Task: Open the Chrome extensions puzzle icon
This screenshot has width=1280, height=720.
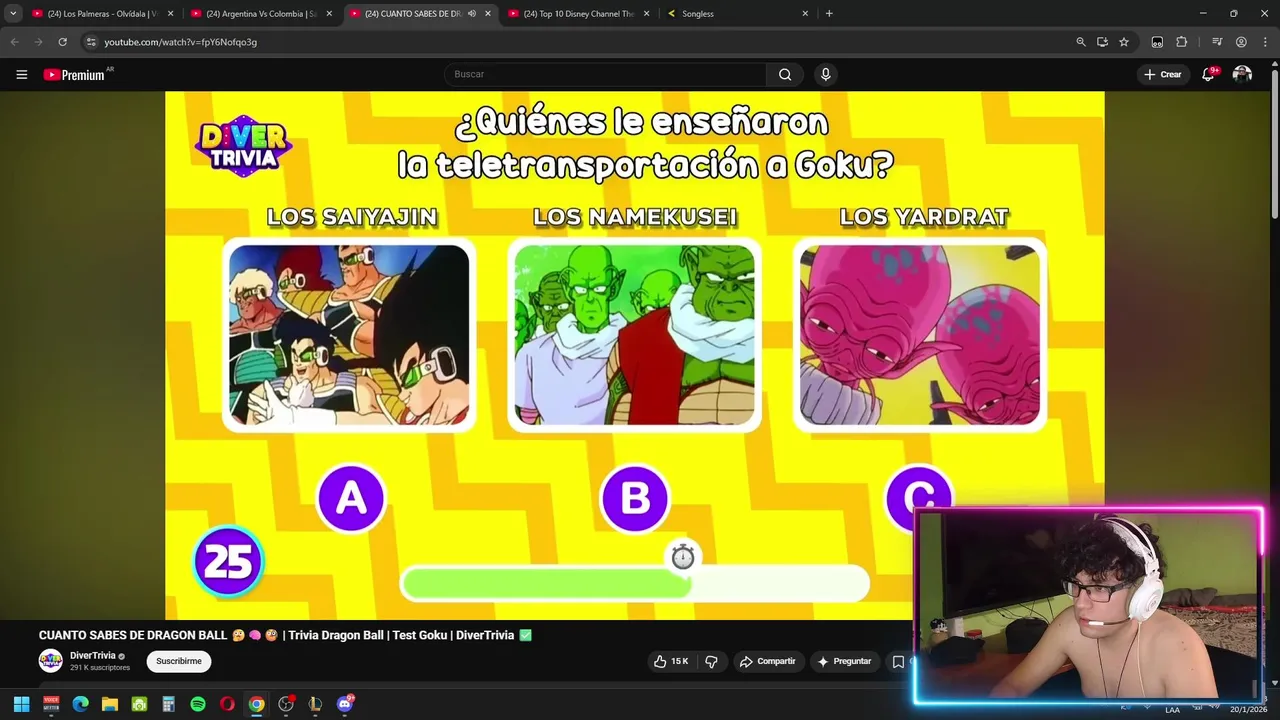Action: (1182, 42)
